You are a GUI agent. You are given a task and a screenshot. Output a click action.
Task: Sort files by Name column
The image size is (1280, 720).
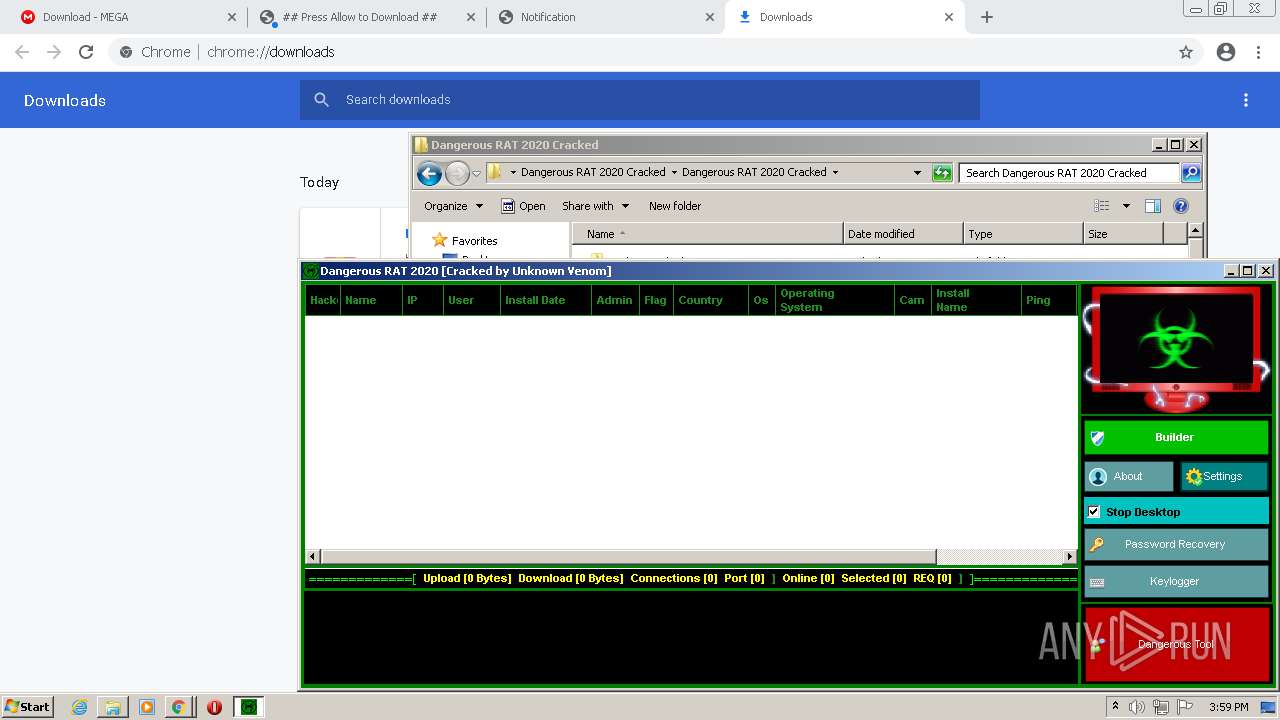708,234
